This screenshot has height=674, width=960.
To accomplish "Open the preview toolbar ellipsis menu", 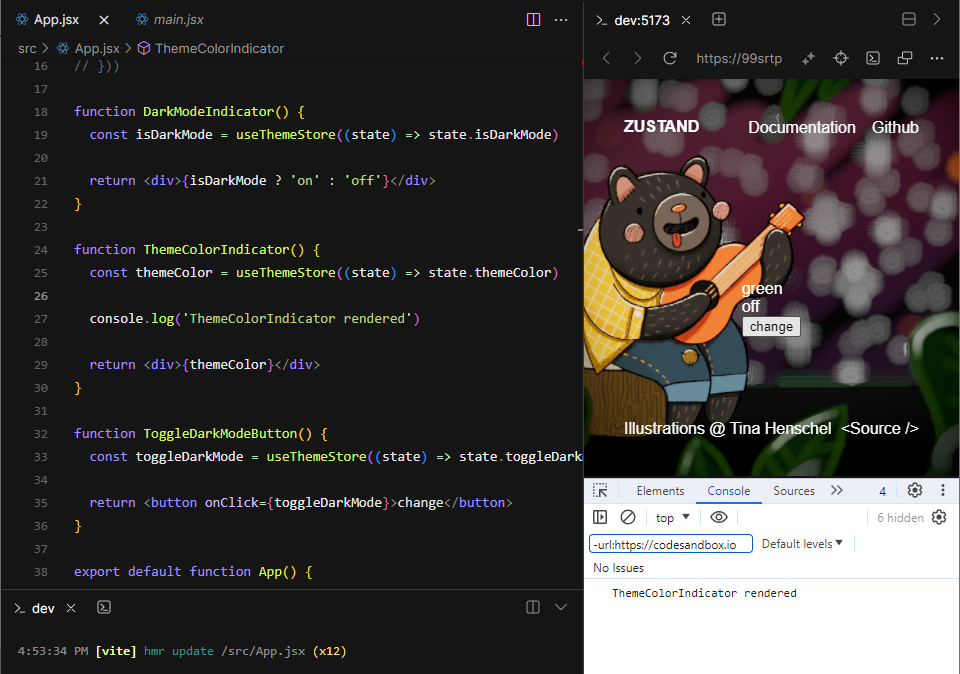I will pyautogui.click(x=937, y=58).
